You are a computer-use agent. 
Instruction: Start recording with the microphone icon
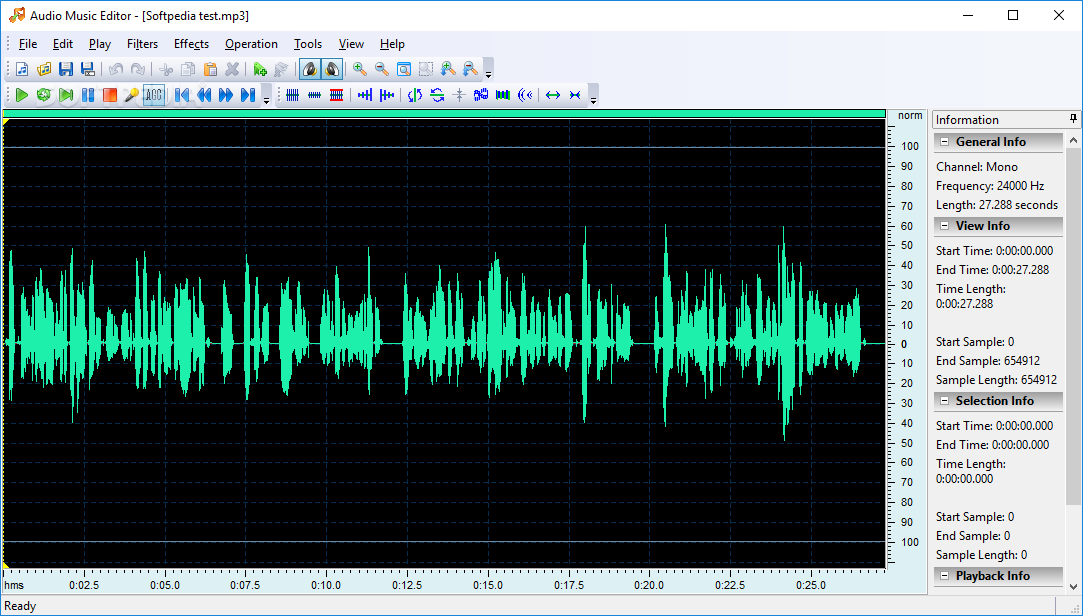tap(131, 95)
